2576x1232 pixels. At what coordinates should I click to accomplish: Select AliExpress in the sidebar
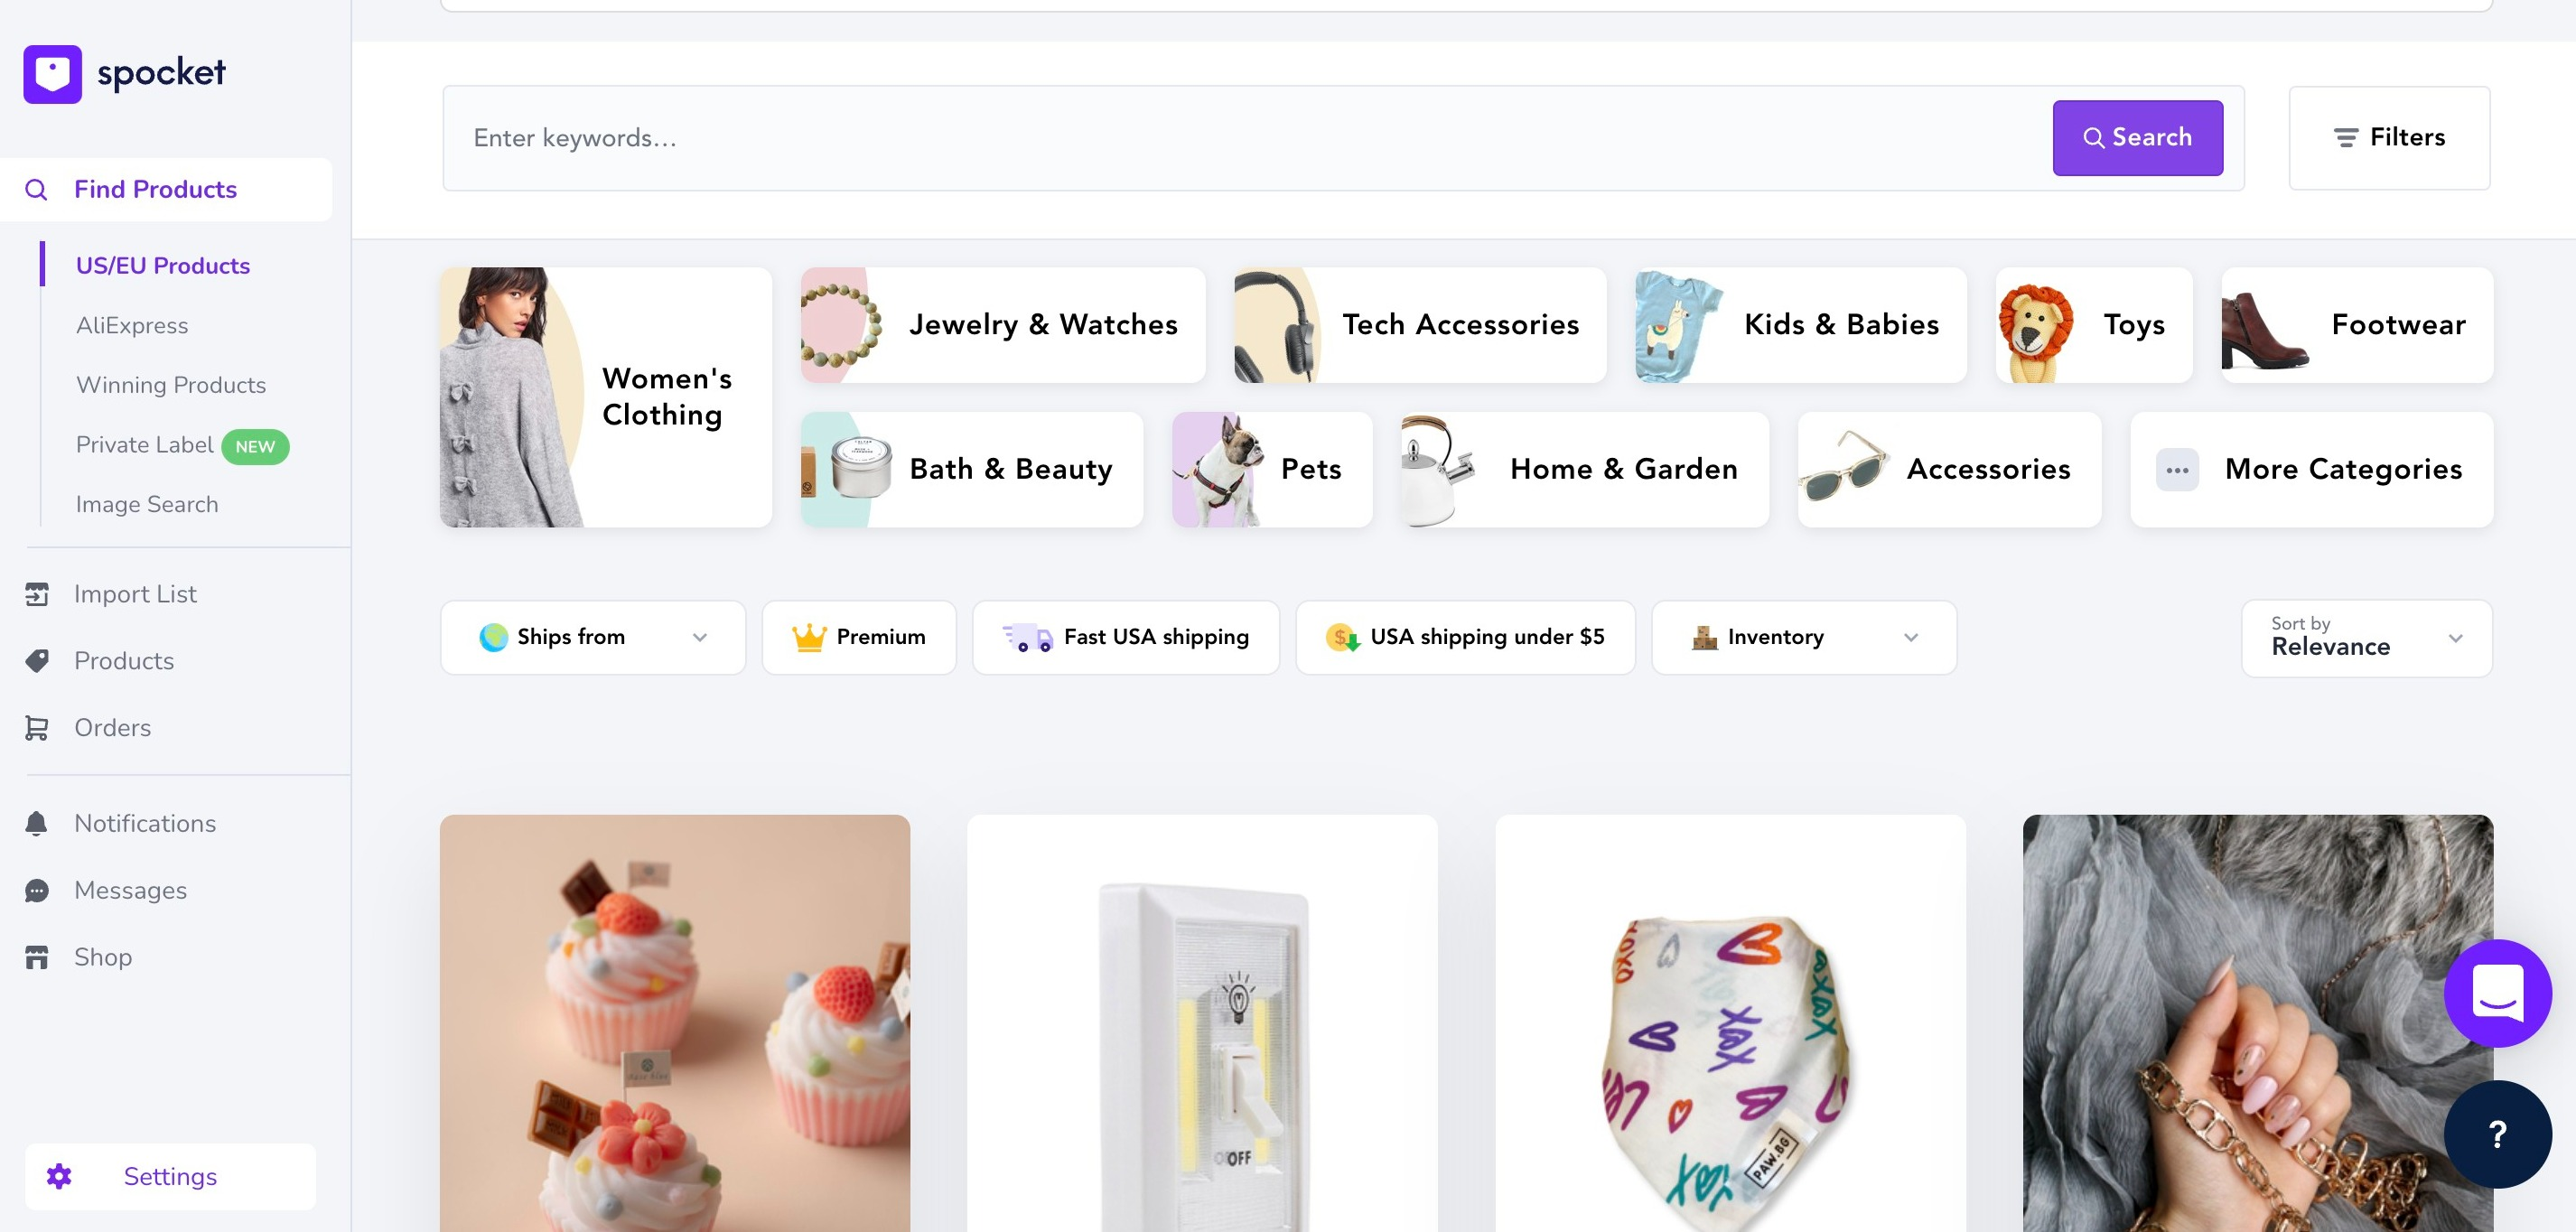tap(132, 325)
